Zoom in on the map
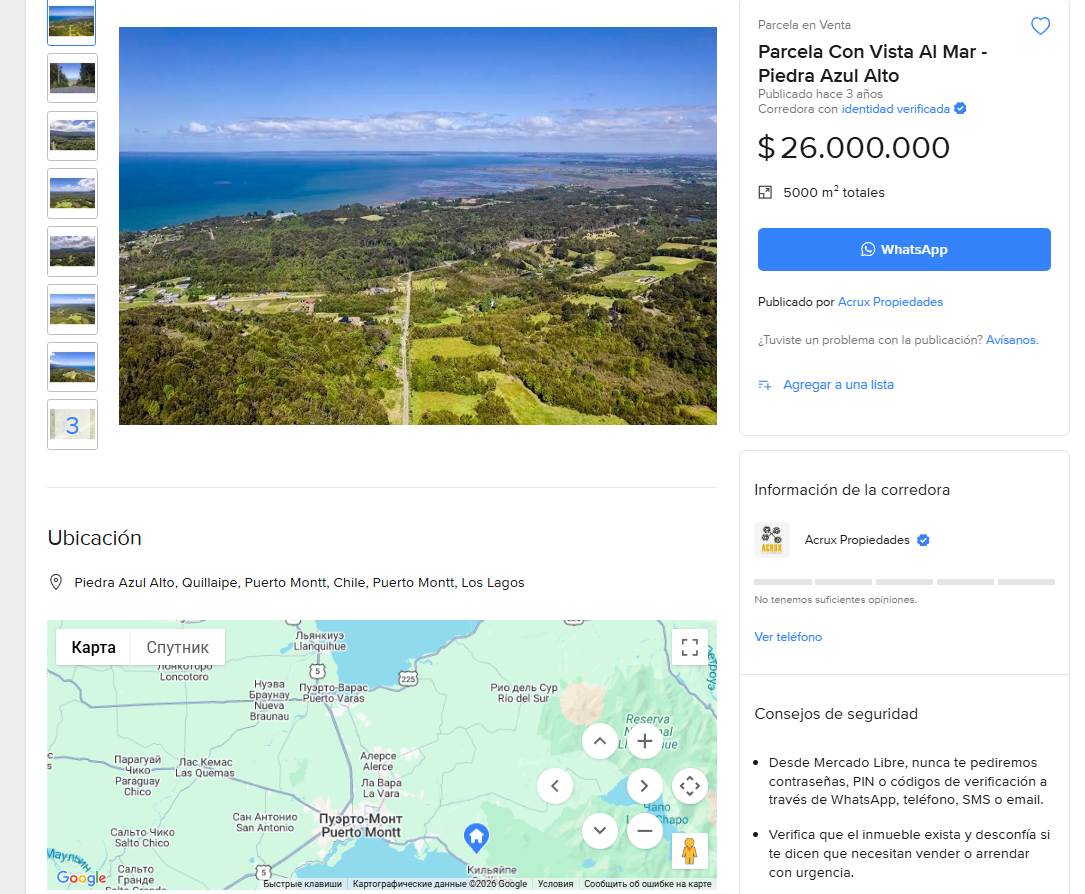This screenshot has height=894, width=1085. 645,741
